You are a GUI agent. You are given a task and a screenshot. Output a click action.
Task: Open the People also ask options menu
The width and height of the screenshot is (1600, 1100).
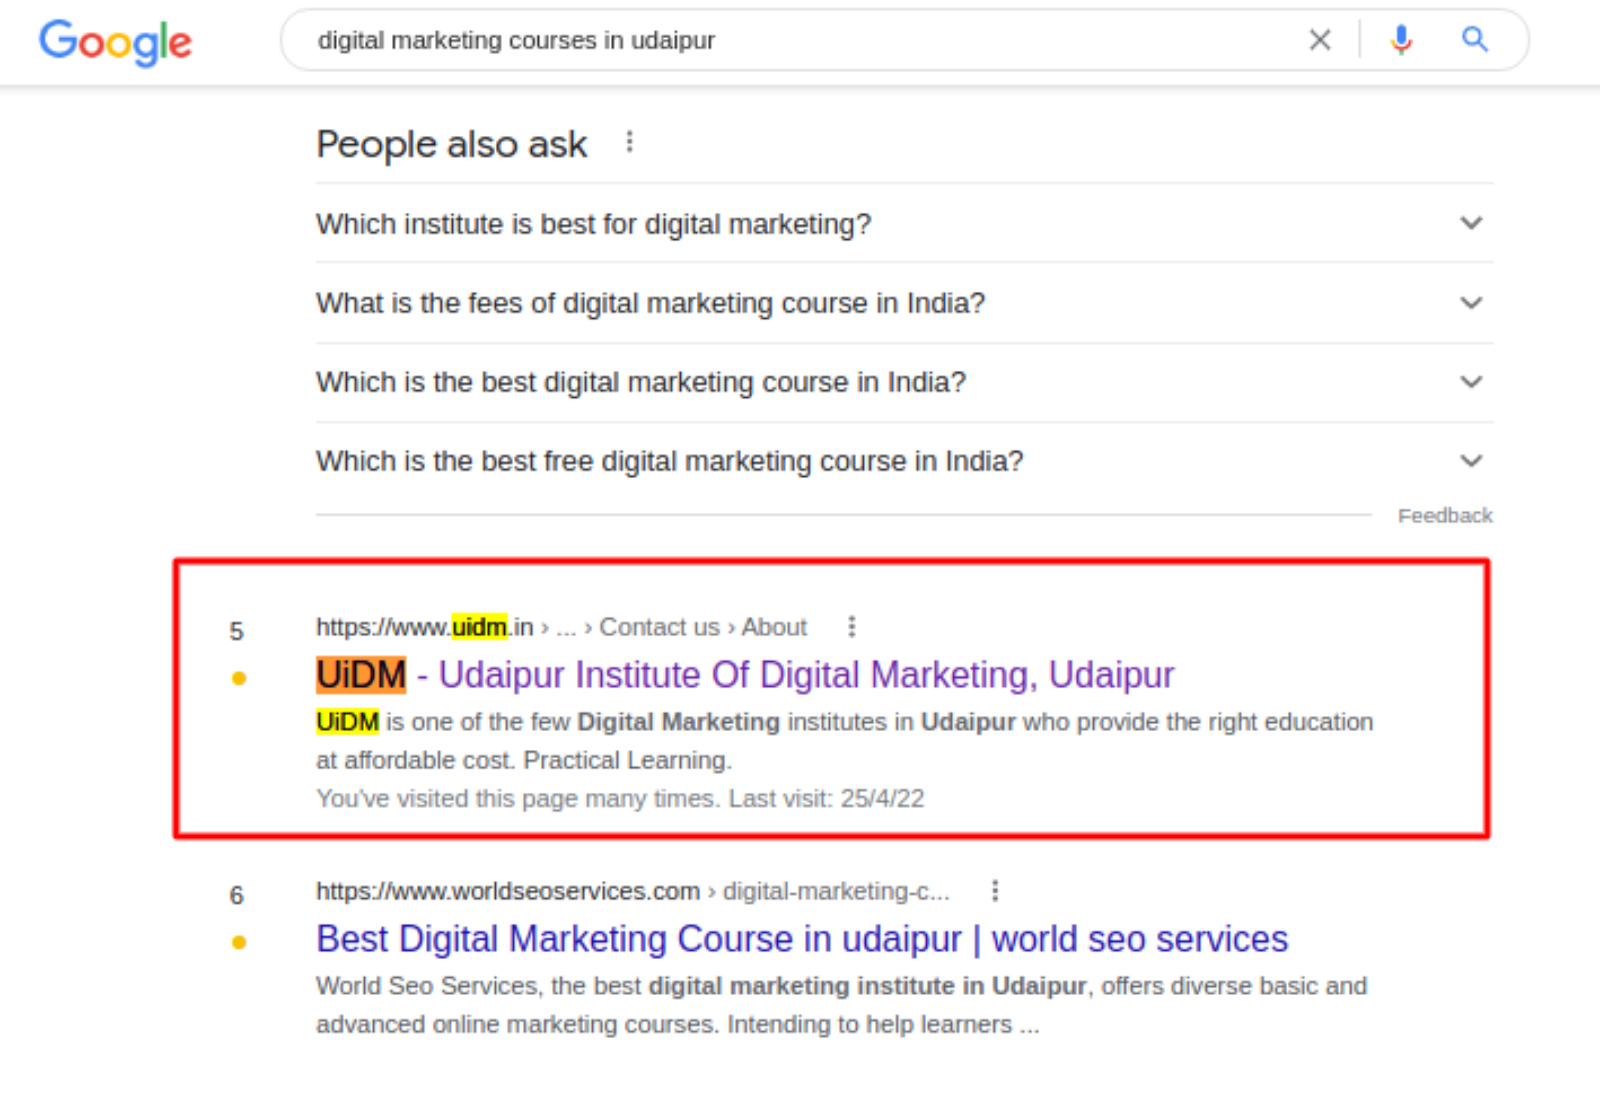coord(630,142)
